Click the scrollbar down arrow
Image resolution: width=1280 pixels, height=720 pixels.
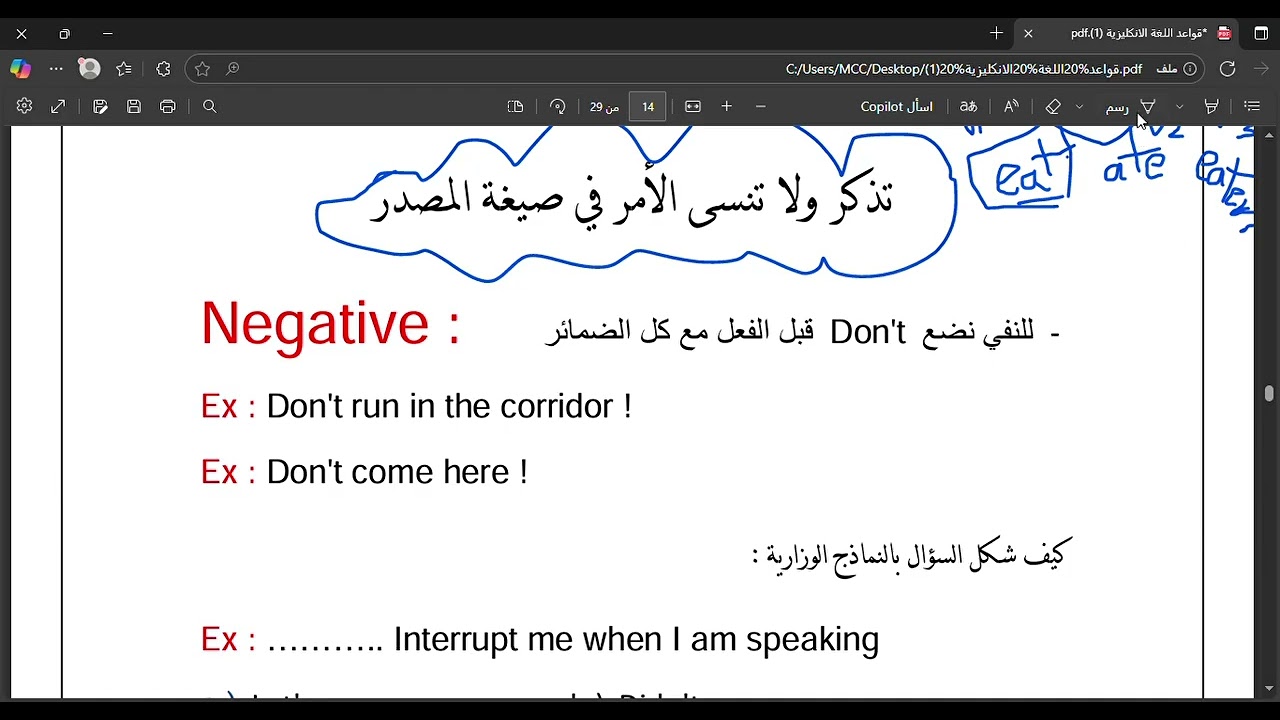click(x=1269, y=689)
